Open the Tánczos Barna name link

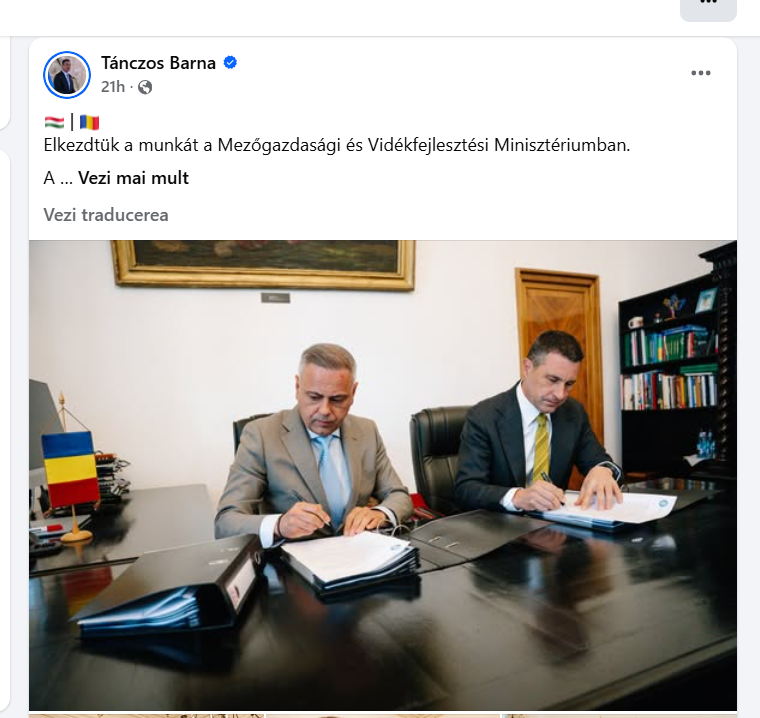click(158, 63)
